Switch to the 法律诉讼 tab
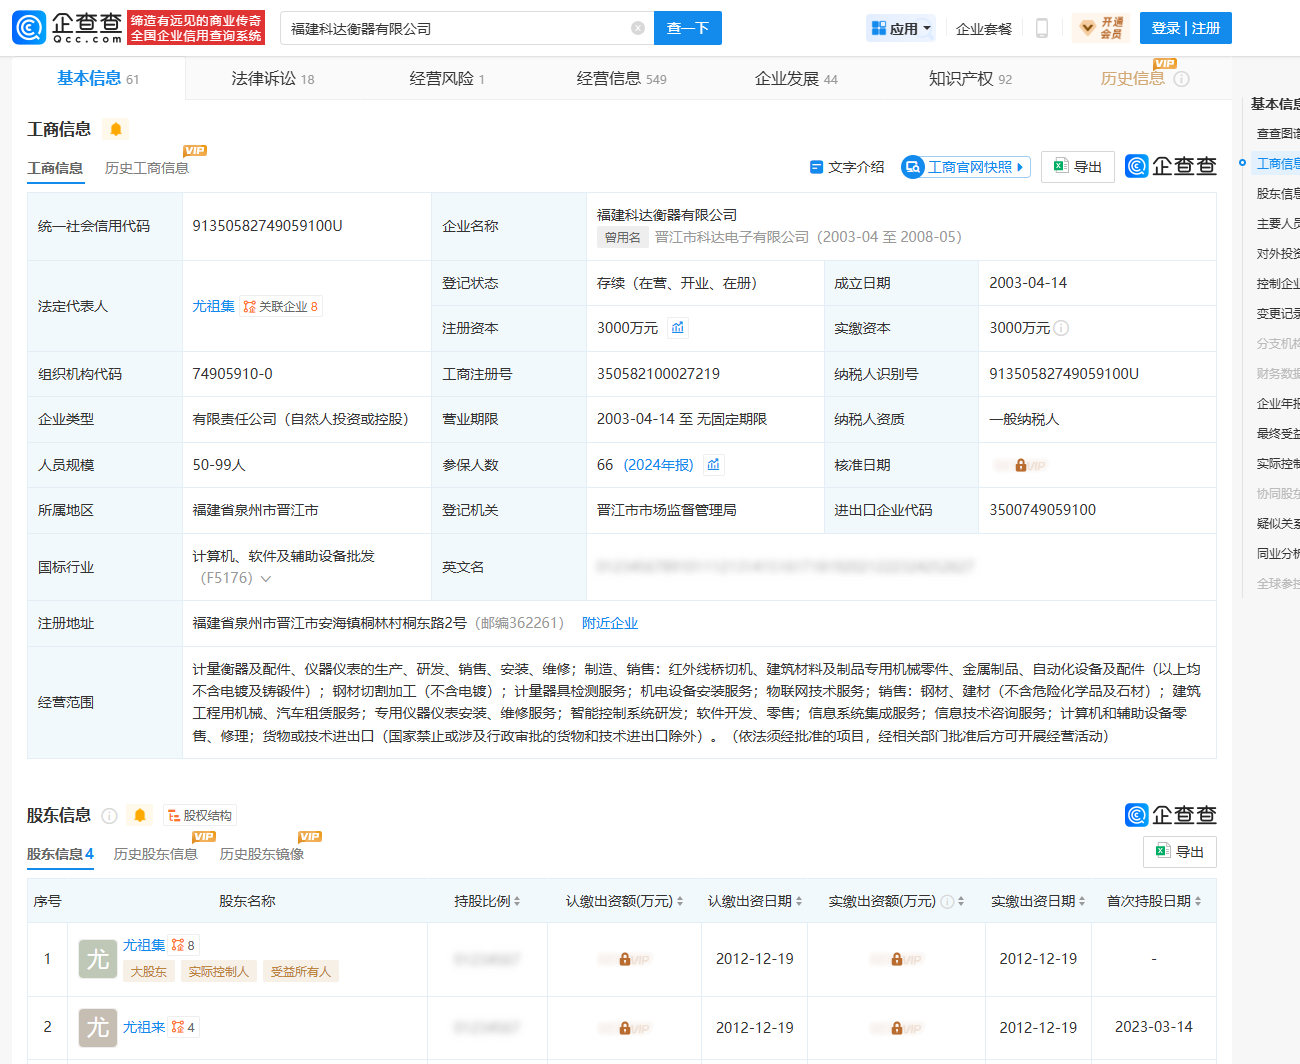Image resolution: width=1300 pixels, height=1064 pixels. point(272,79)
